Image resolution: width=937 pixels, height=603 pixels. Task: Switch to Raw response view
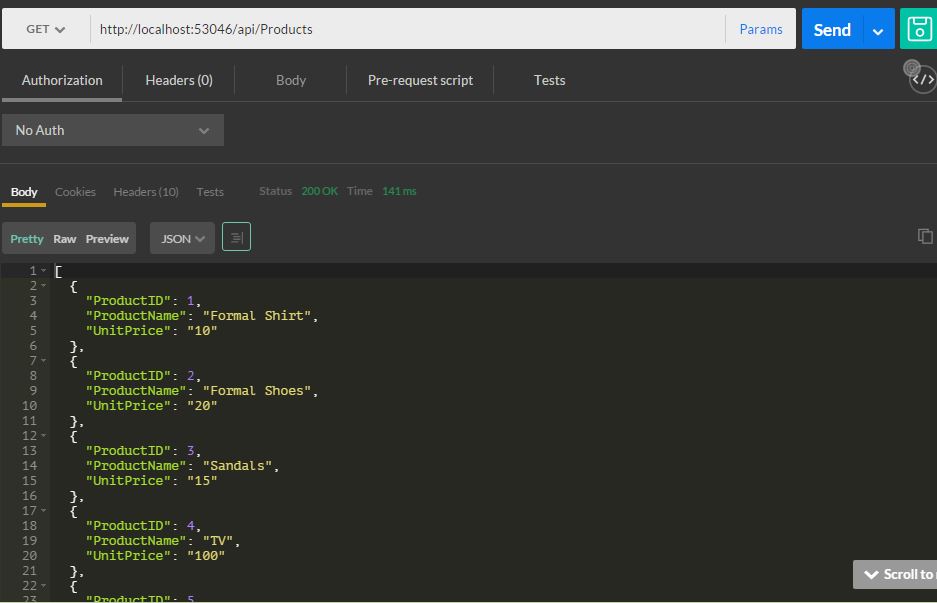tap(65, 239)
